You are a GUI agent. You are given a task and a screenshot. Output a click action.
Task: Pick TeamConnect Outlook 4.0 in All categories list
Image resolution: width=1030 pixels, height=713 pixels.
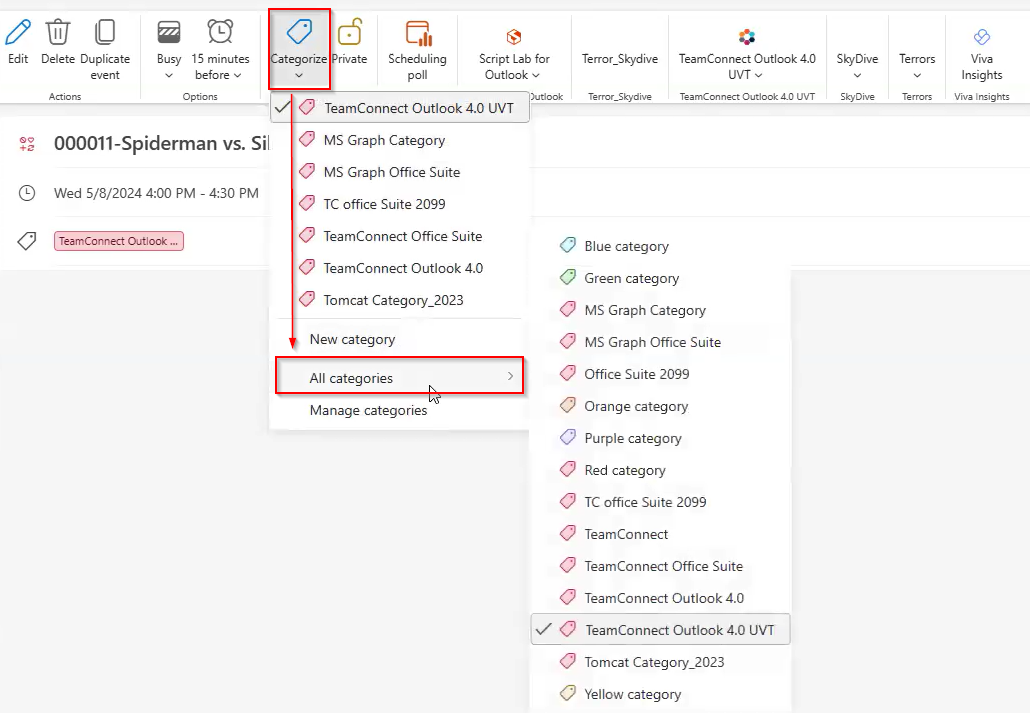660,598
